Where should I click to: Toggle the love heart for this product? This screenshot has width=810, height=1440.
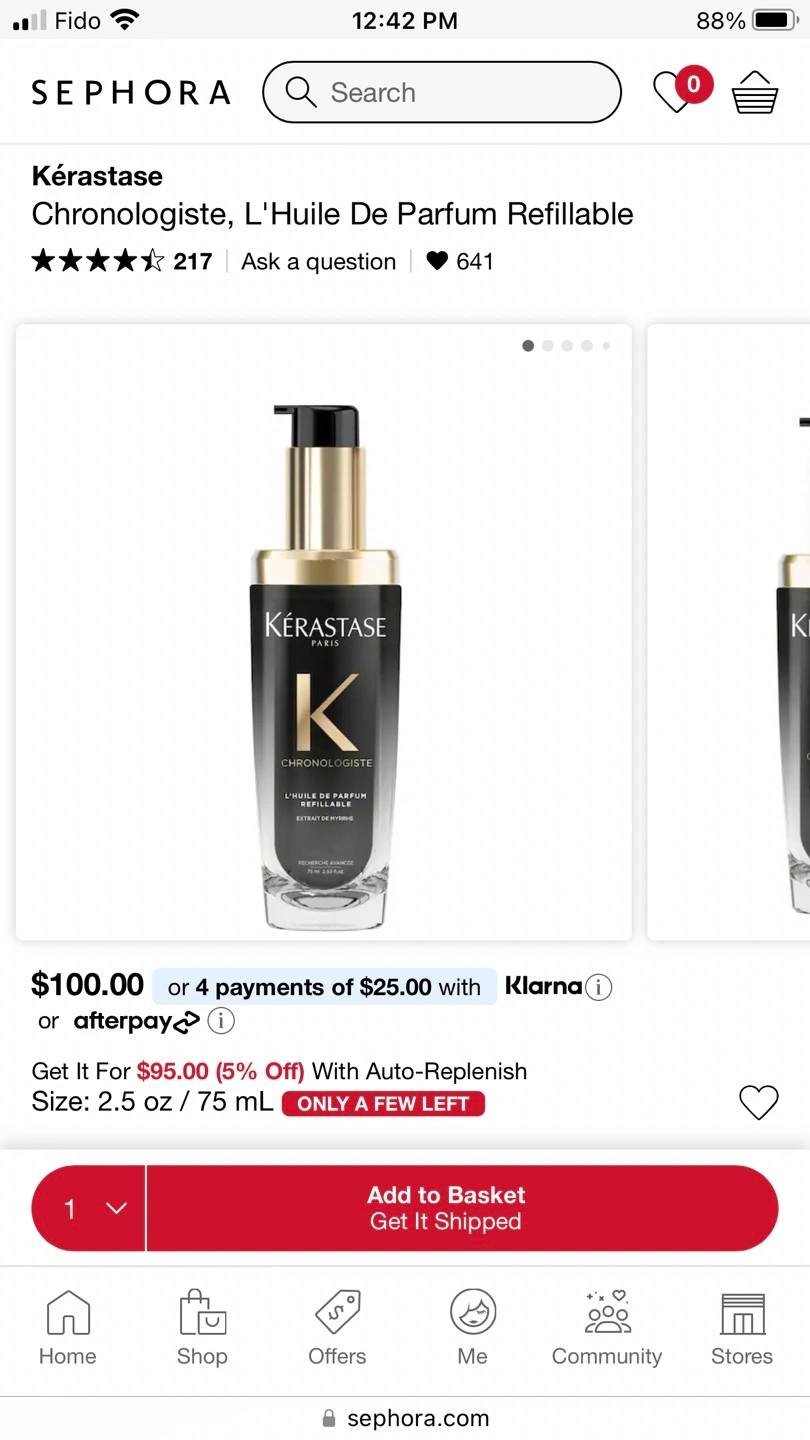(758, 1102)
